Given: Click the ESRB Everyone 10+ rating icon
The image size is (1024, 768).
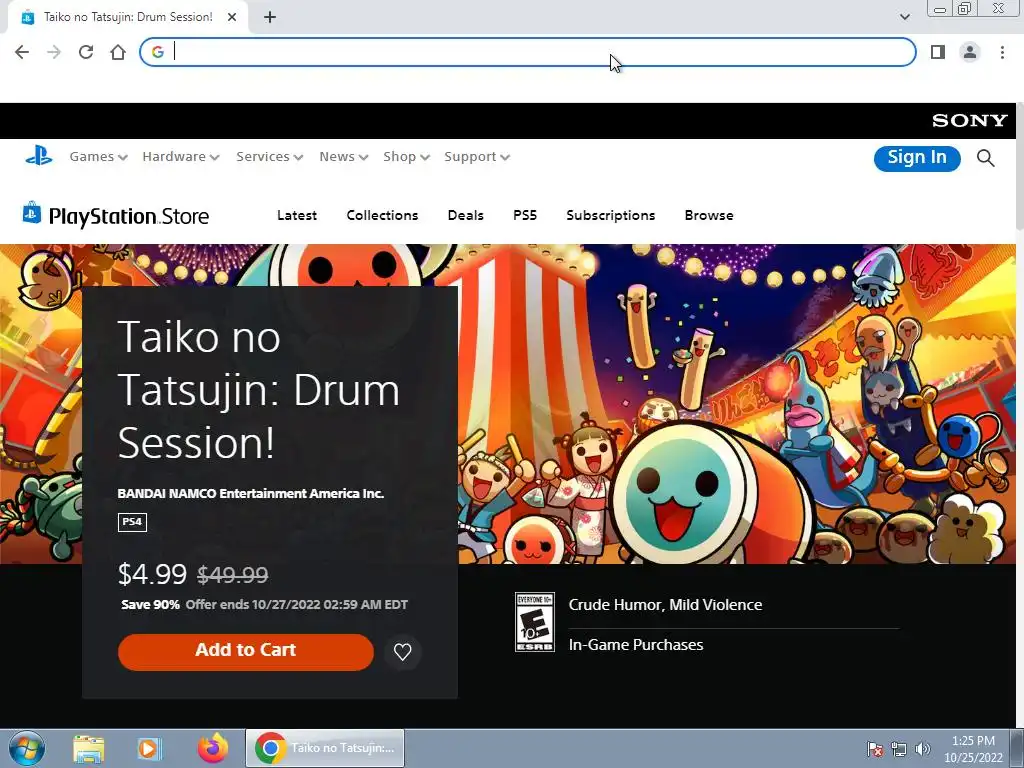Looking at the screenshot, I should (x=534, y=622).
